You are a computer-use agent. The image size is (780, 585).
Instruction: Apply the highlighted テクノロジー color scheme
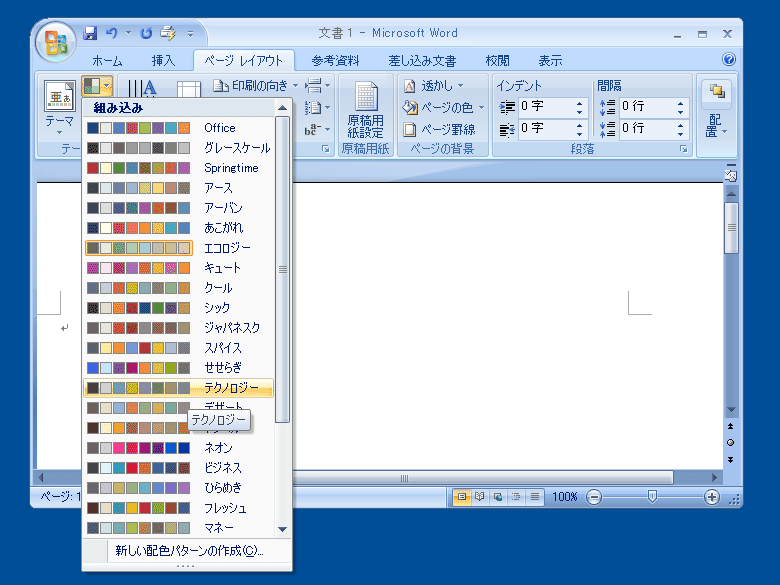(179, 388)
